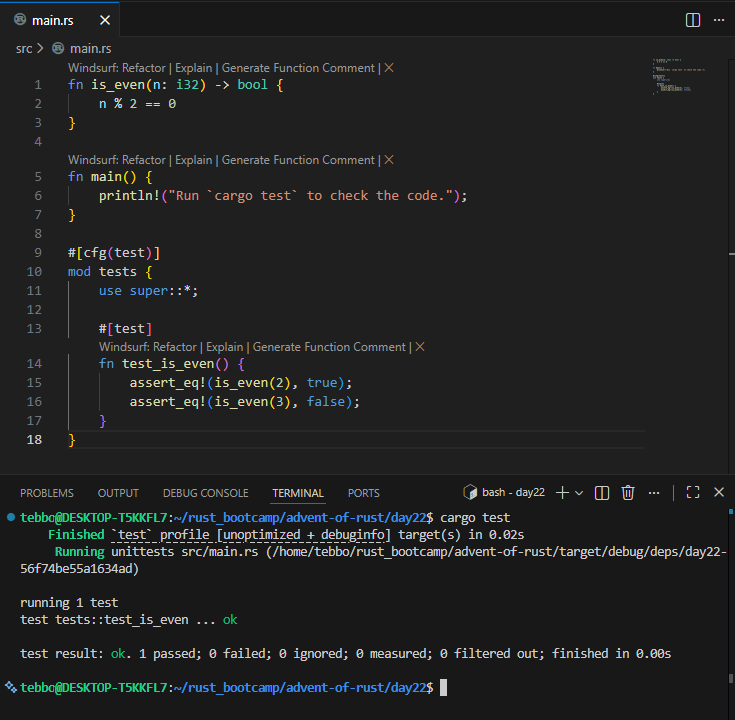Click 'n % 2 == 0' expression on line 2

137,104
